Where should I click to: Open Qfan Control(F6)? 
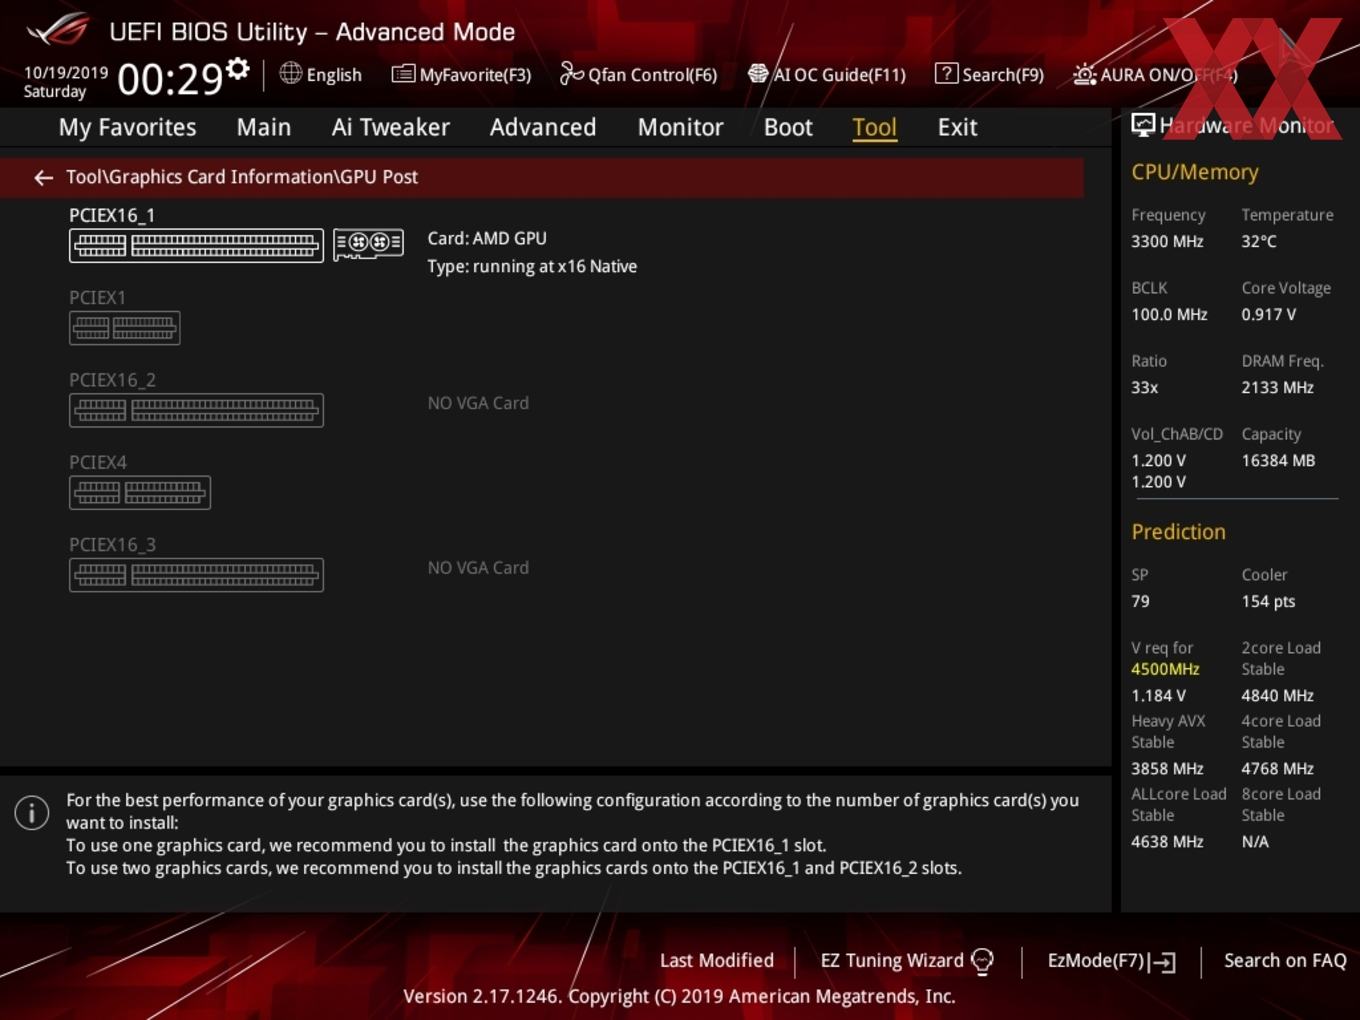639,74
